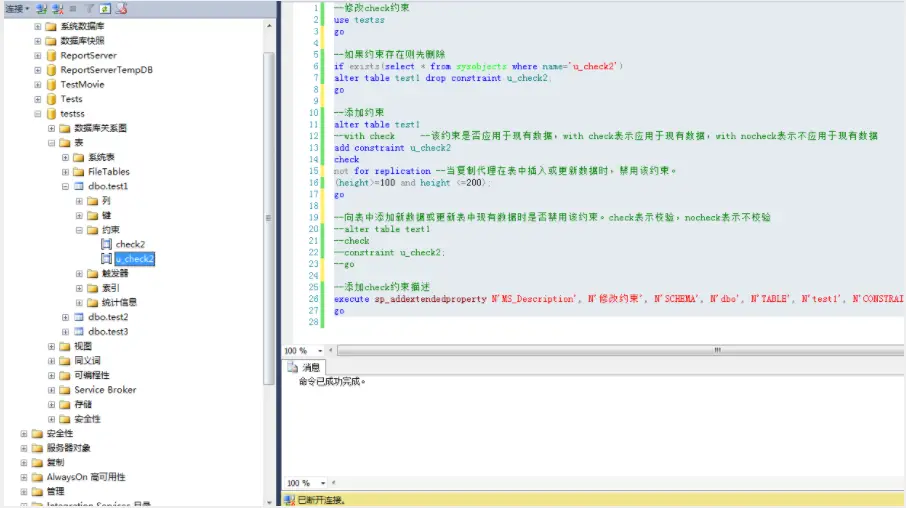
Task: Click the 约束 folder icon
Action: [x=92, y=229]
